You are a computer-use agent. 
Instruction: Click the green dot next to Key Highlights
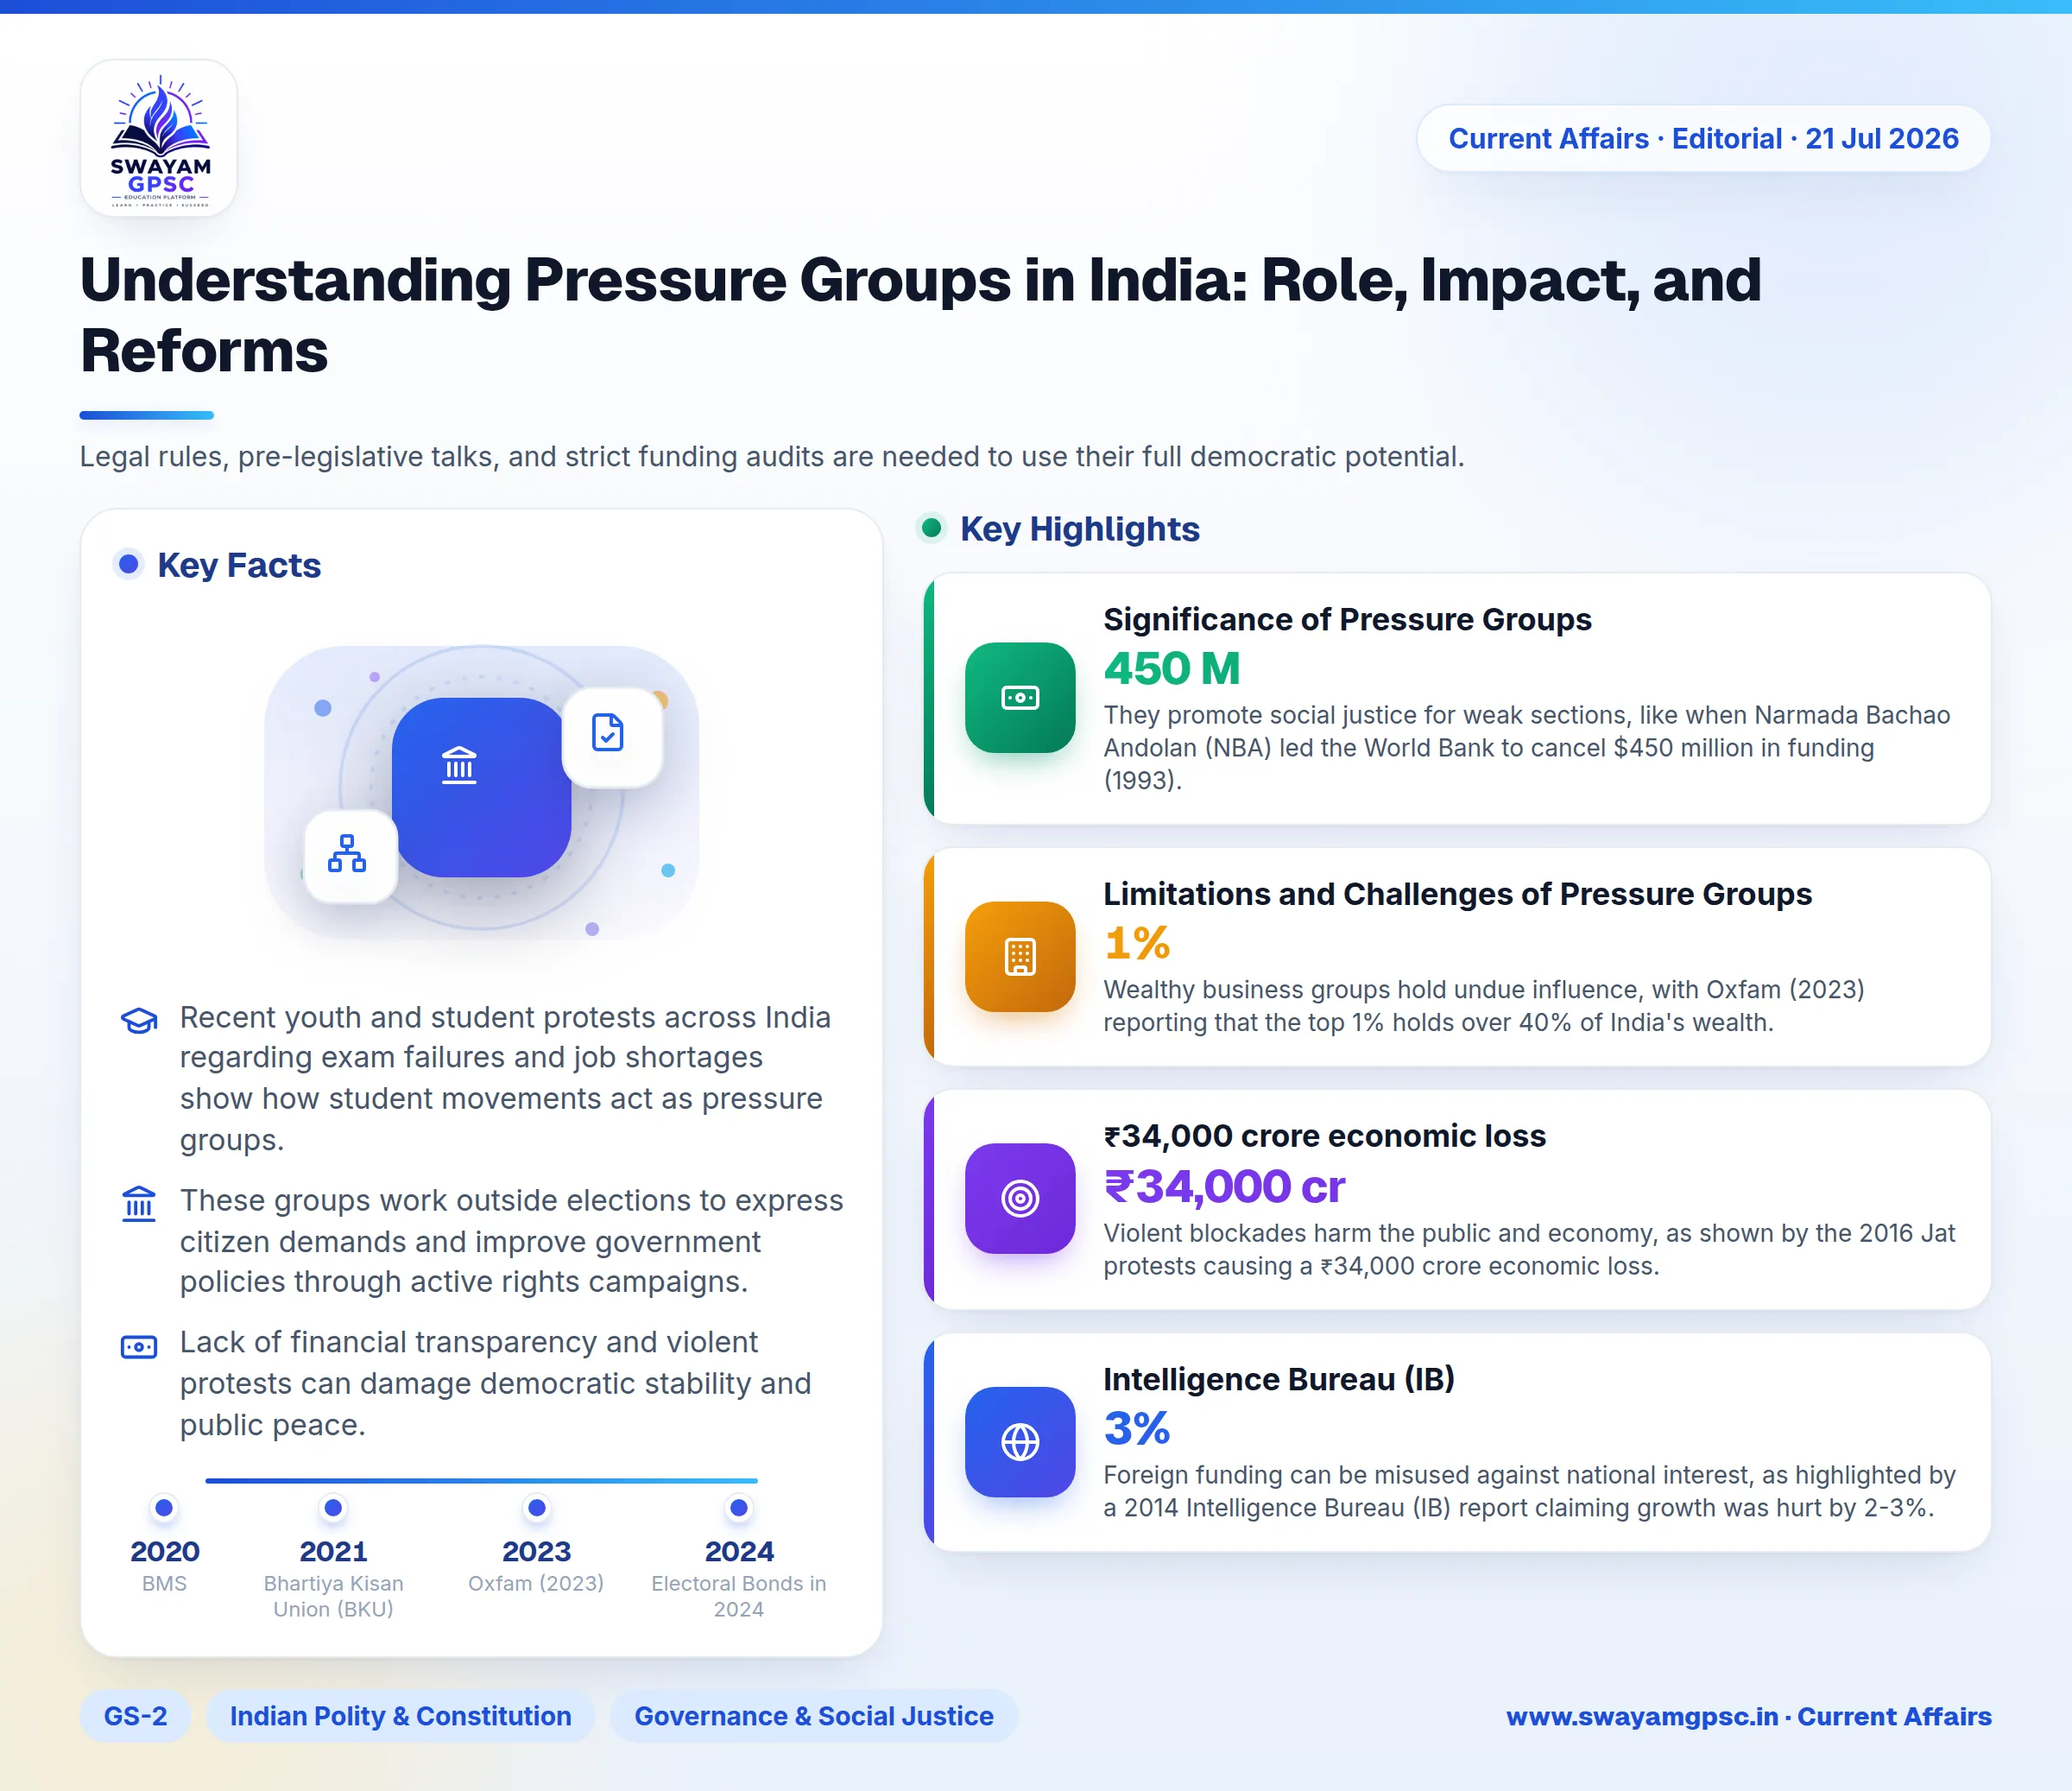[931, 527]
